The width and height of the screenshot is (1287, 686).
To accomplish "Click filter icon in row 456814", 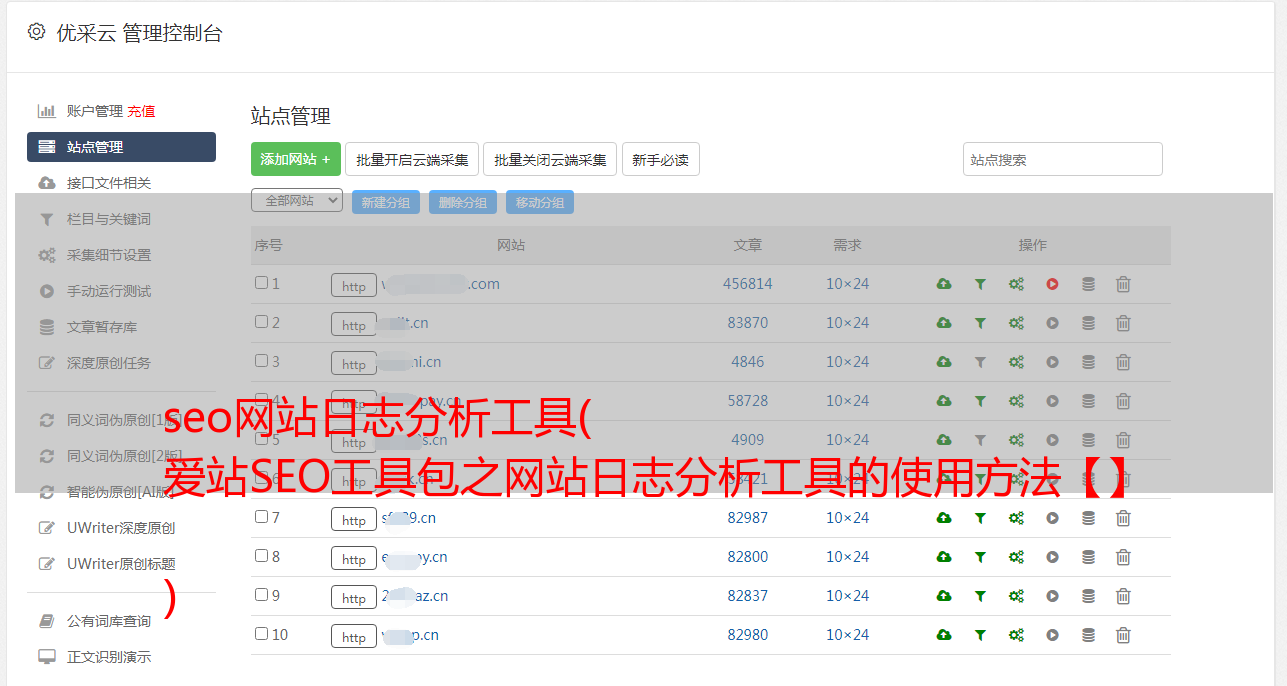I will [980, 284].
